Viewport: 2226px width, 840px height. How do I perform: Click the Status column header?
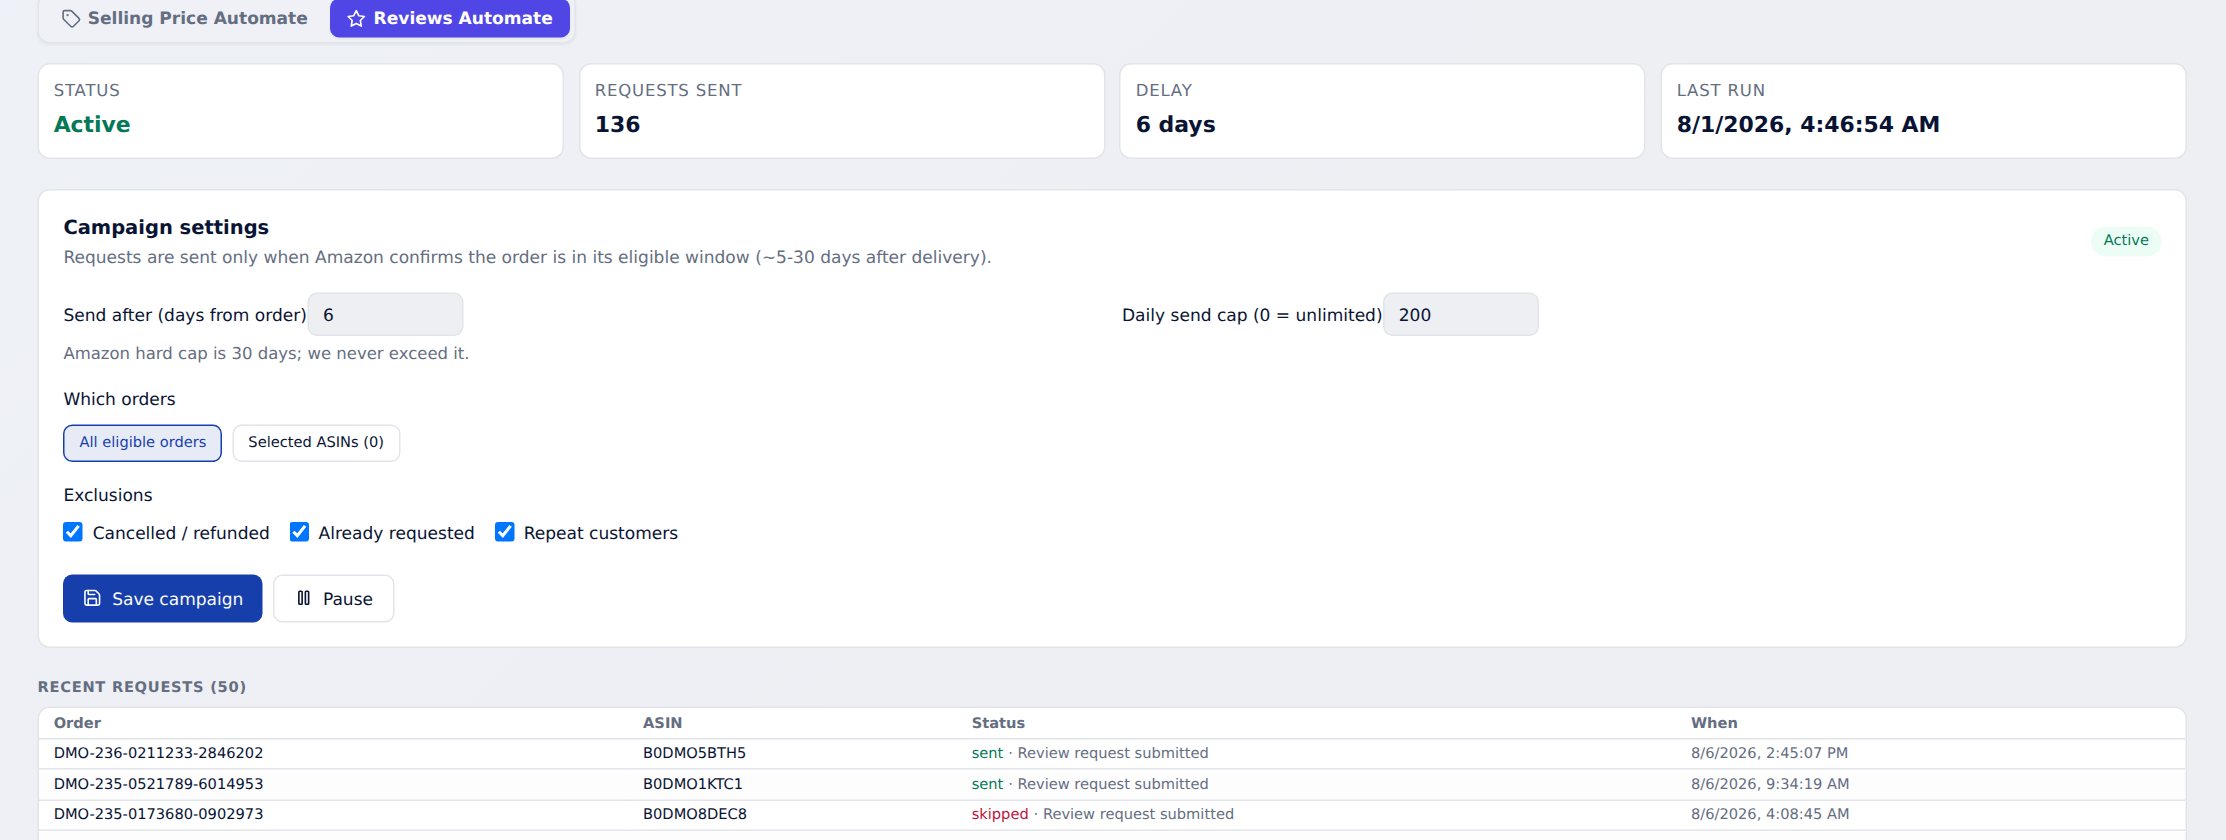(998, 723)
